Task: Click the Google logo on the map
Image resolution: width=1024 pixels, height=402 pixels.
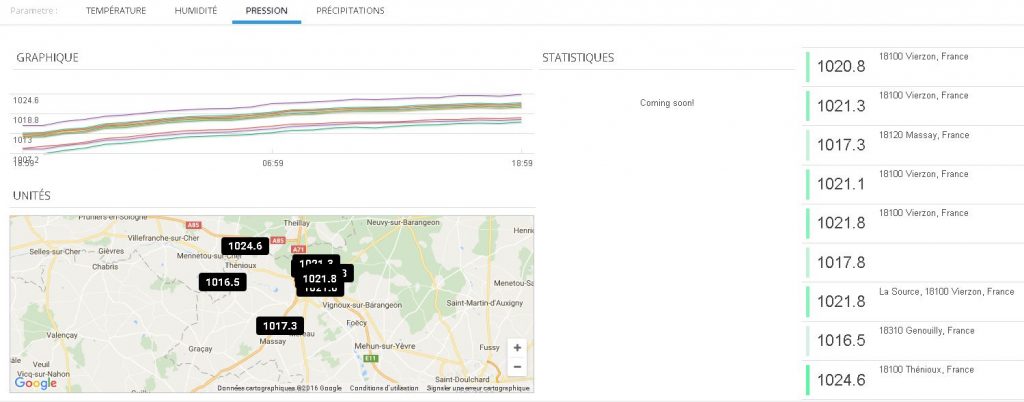Action: click(x=35, y=382)
